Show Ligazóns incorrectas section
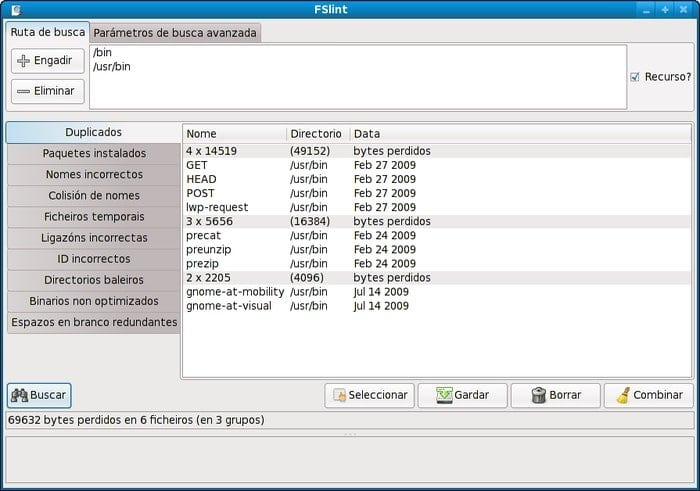The image size is (700, 491). click(94, 237)
